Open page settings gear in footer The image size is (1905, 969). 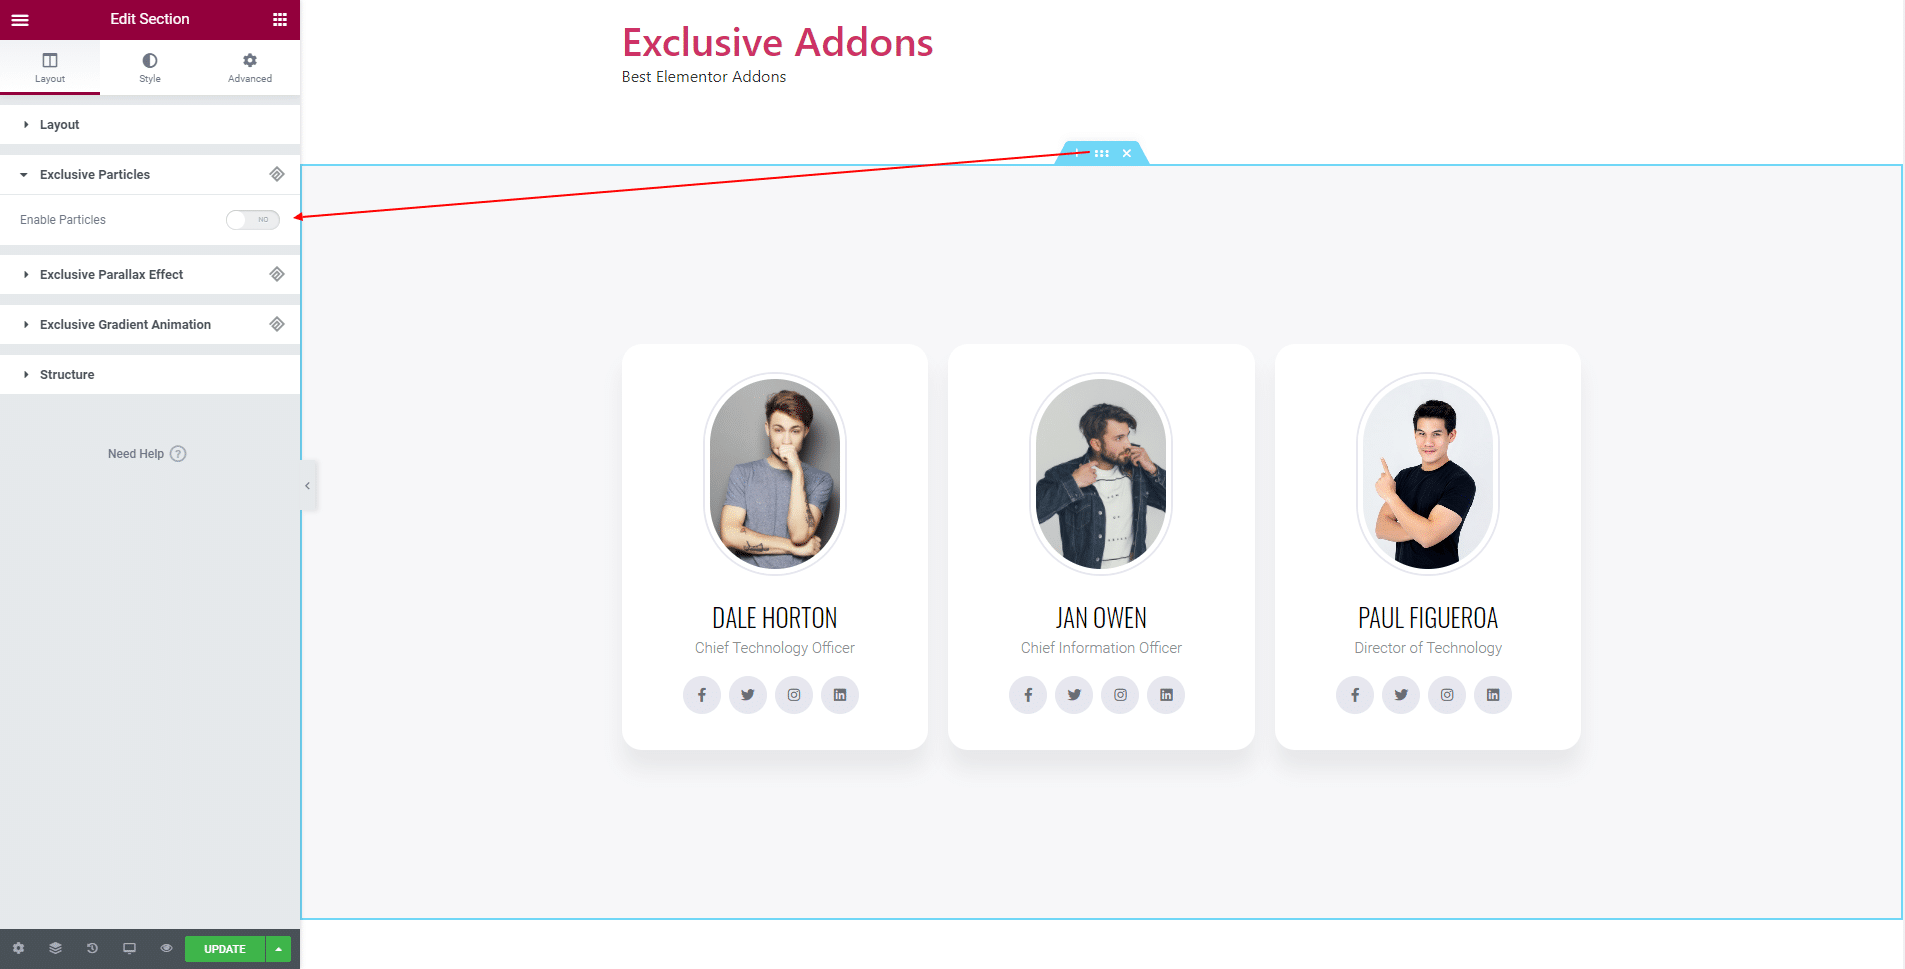[18, 948]
